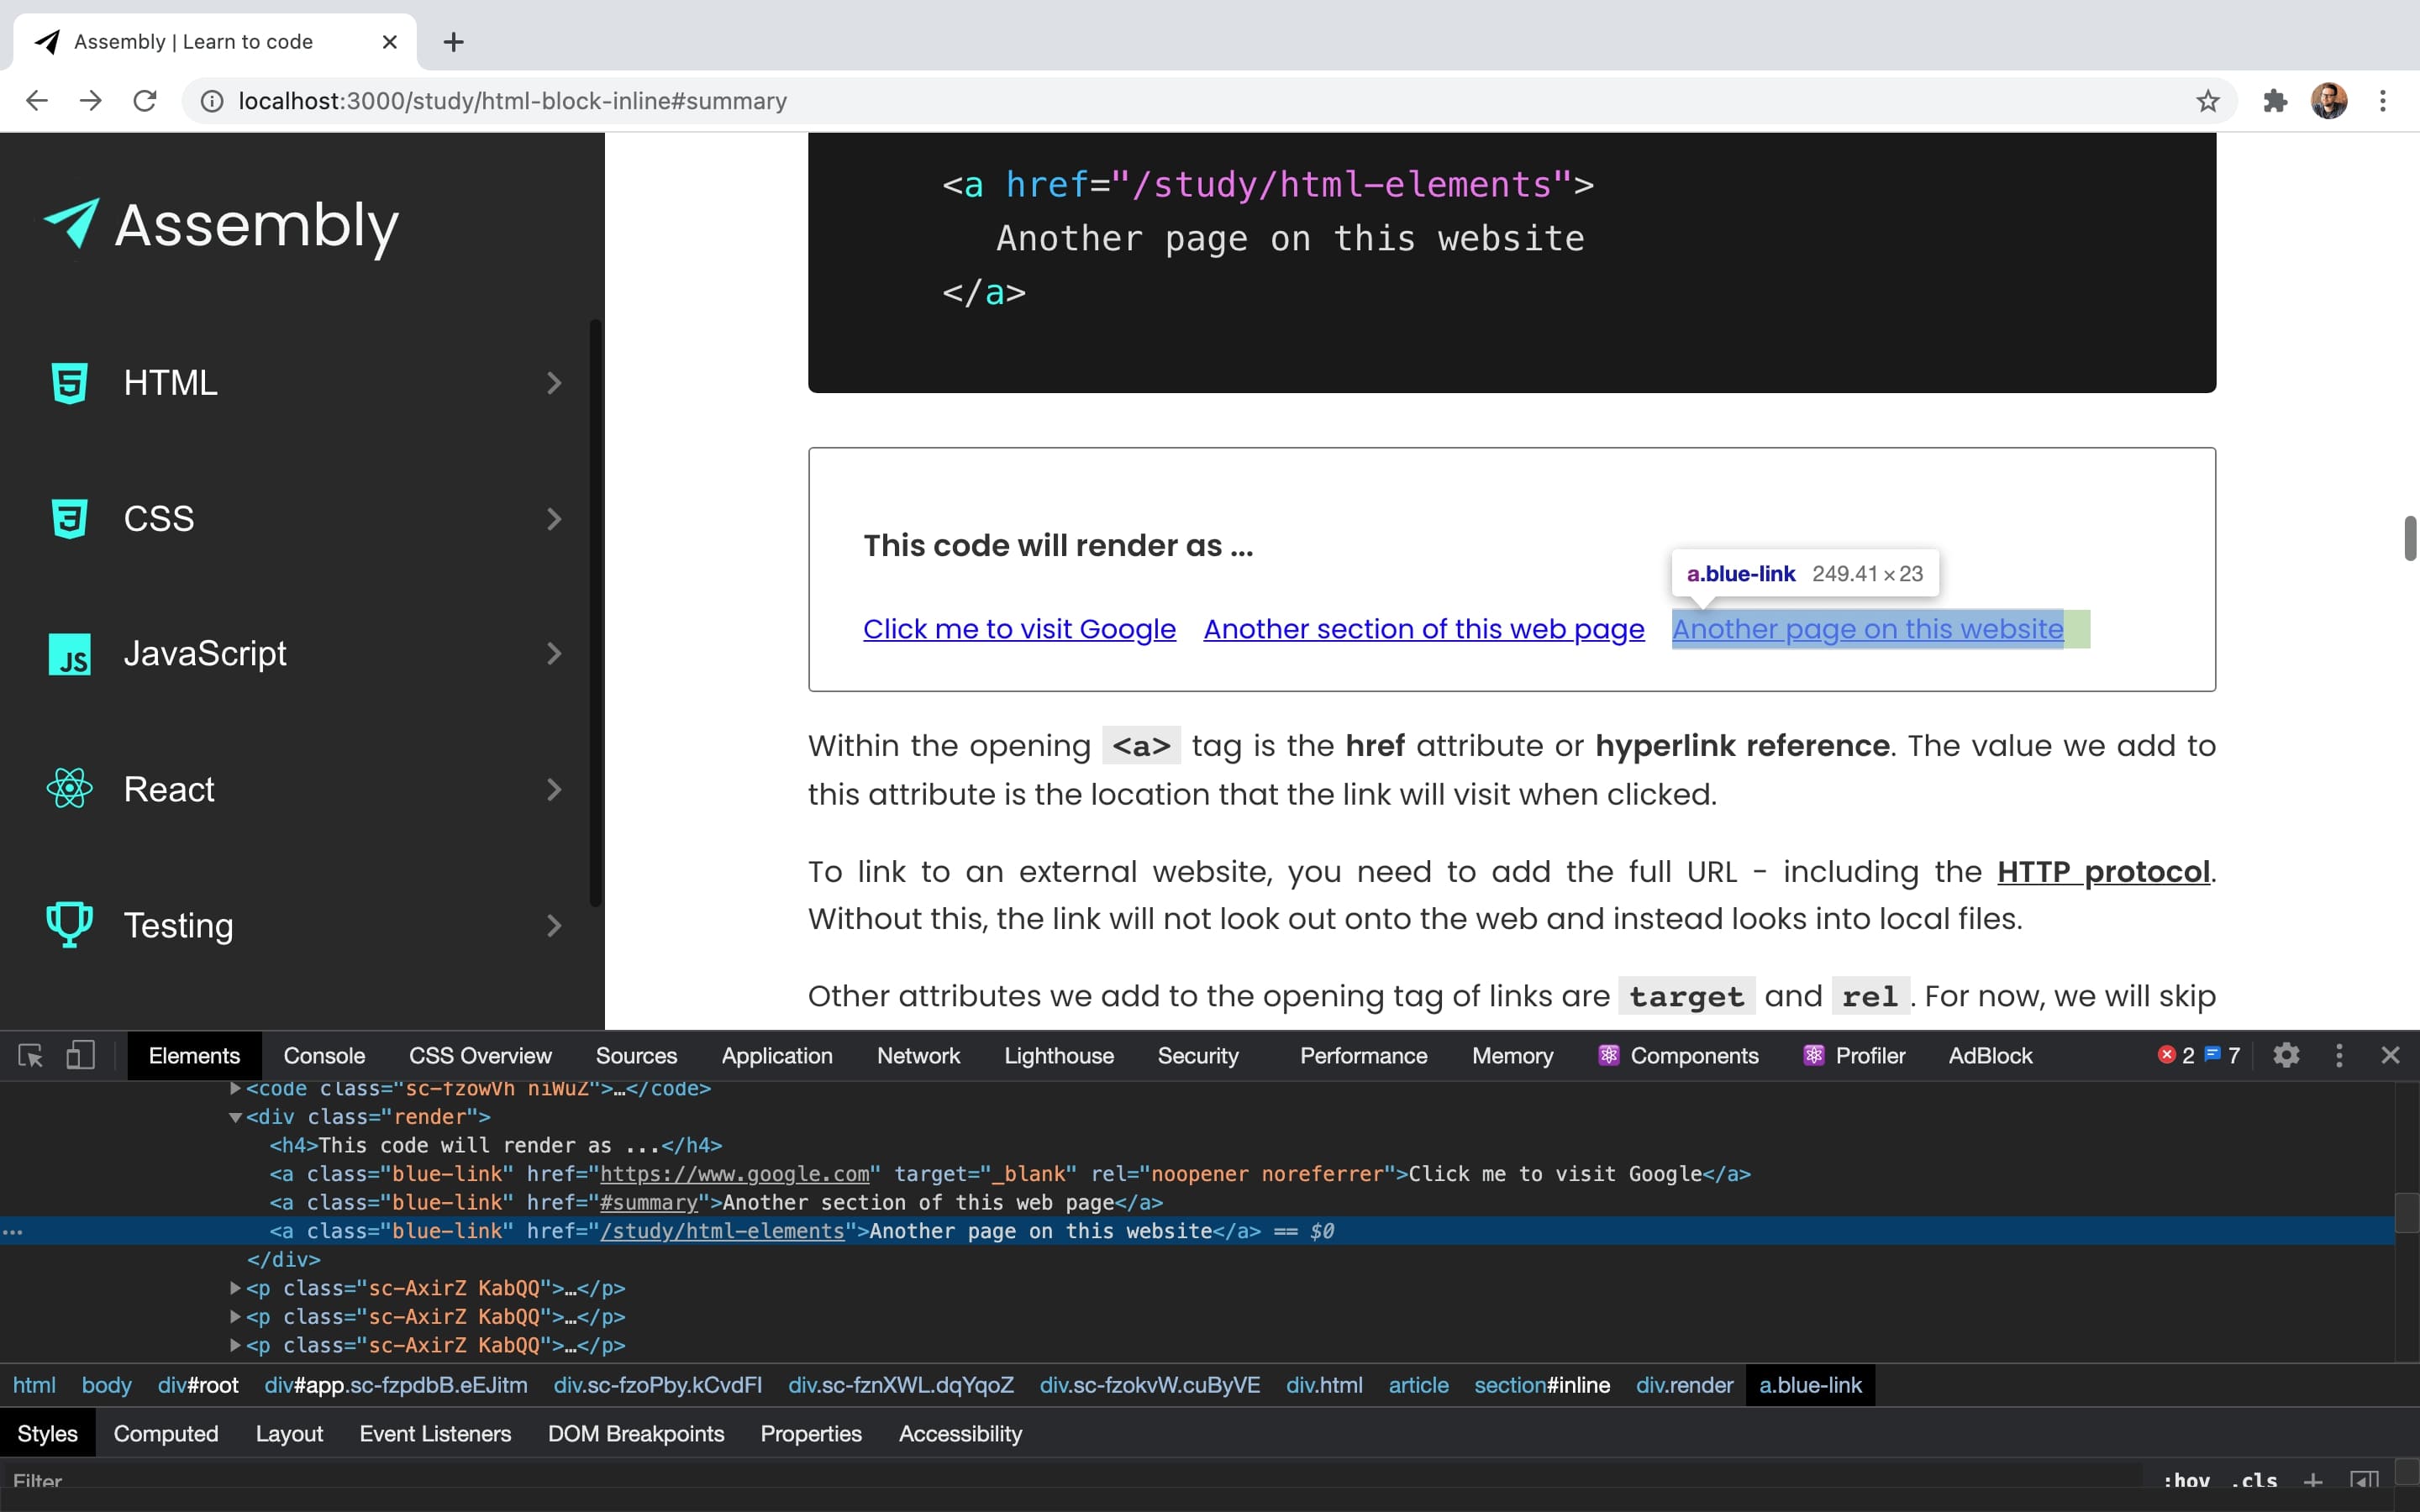
Task: Expand the React sidebar section
Action: click(x=554, y=789)
